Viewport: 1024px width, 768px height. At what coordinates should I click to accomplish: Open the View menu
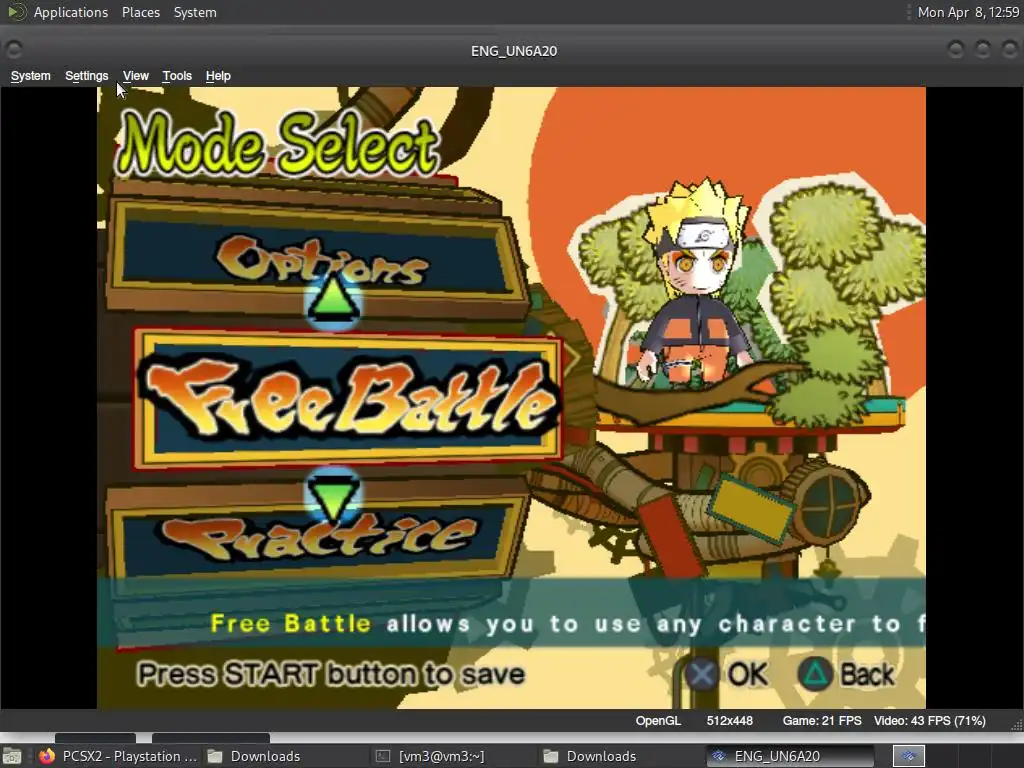pos(136,76)
